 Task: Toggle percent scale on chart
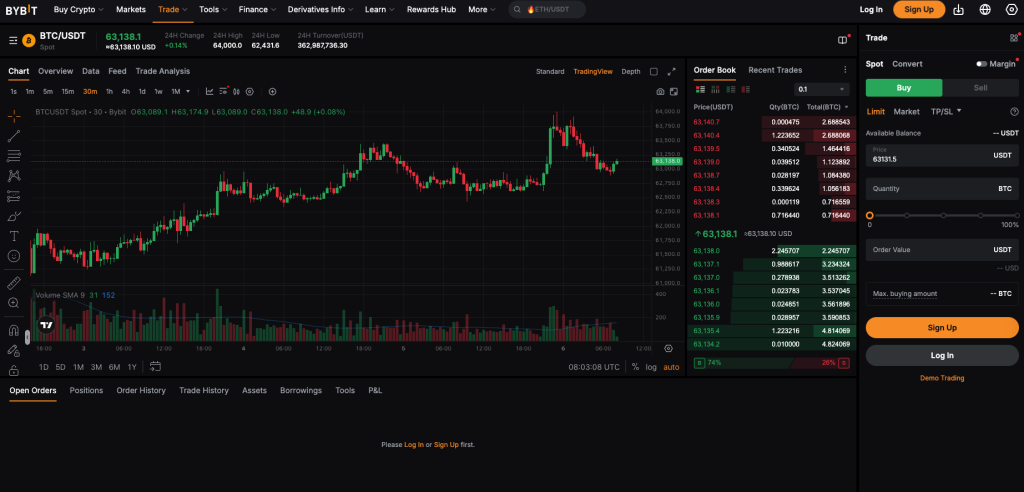[x=635, y=367]
